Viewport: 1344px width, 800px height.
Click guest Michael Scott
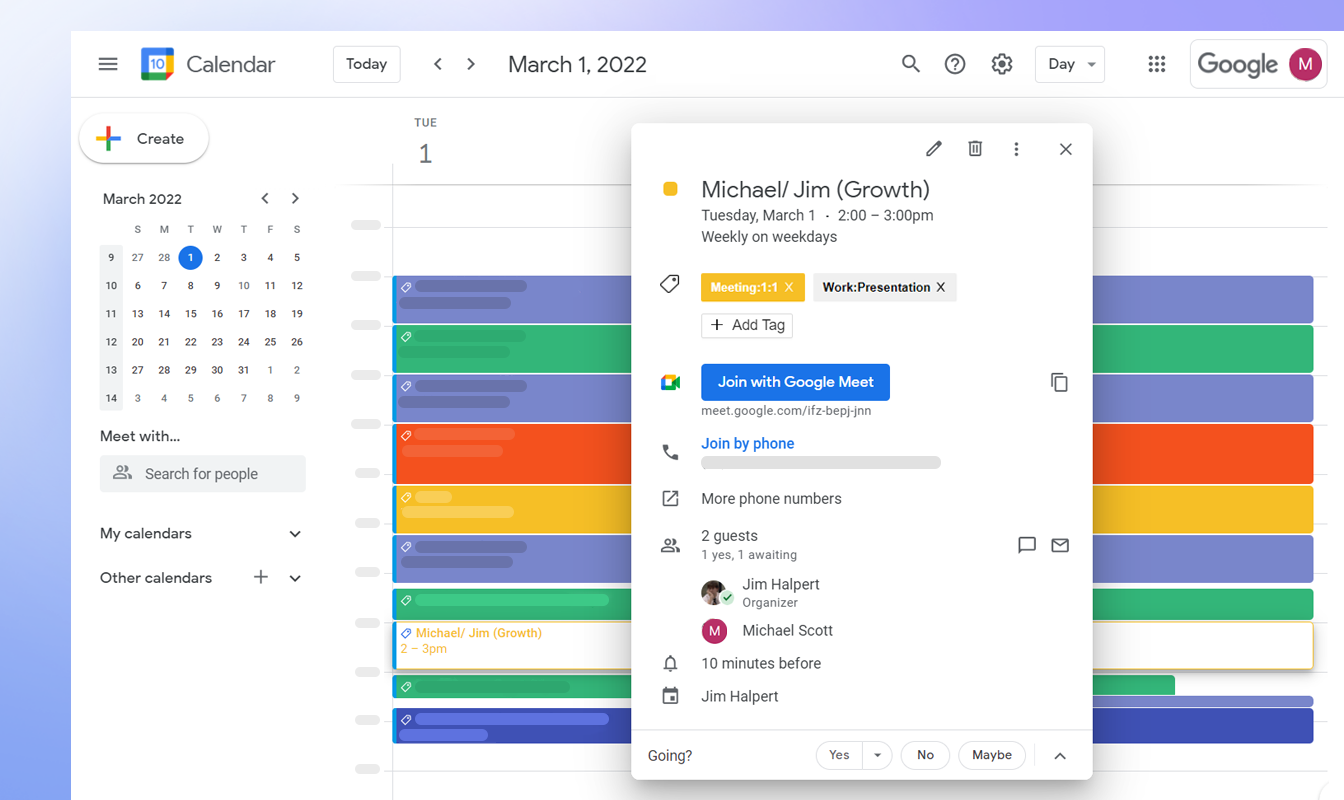click(787, 631)
